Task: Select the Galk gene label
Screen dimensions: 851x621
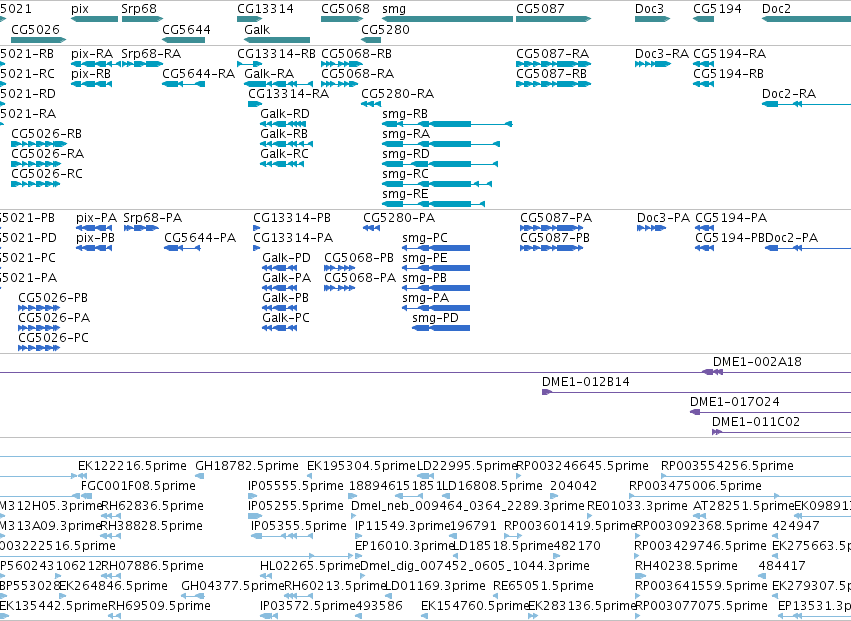Action: tap(257, 30)
